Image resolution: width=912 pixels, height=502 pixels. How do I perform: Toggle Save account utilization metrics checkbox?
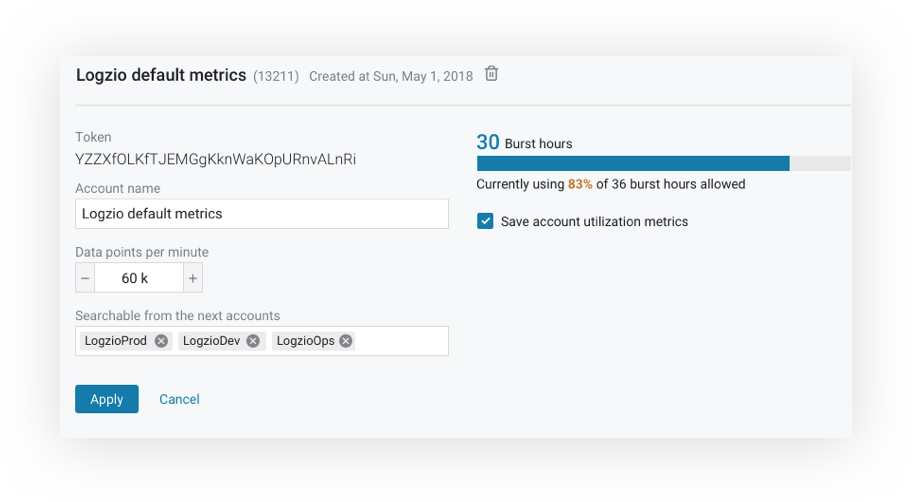(485, 221)
